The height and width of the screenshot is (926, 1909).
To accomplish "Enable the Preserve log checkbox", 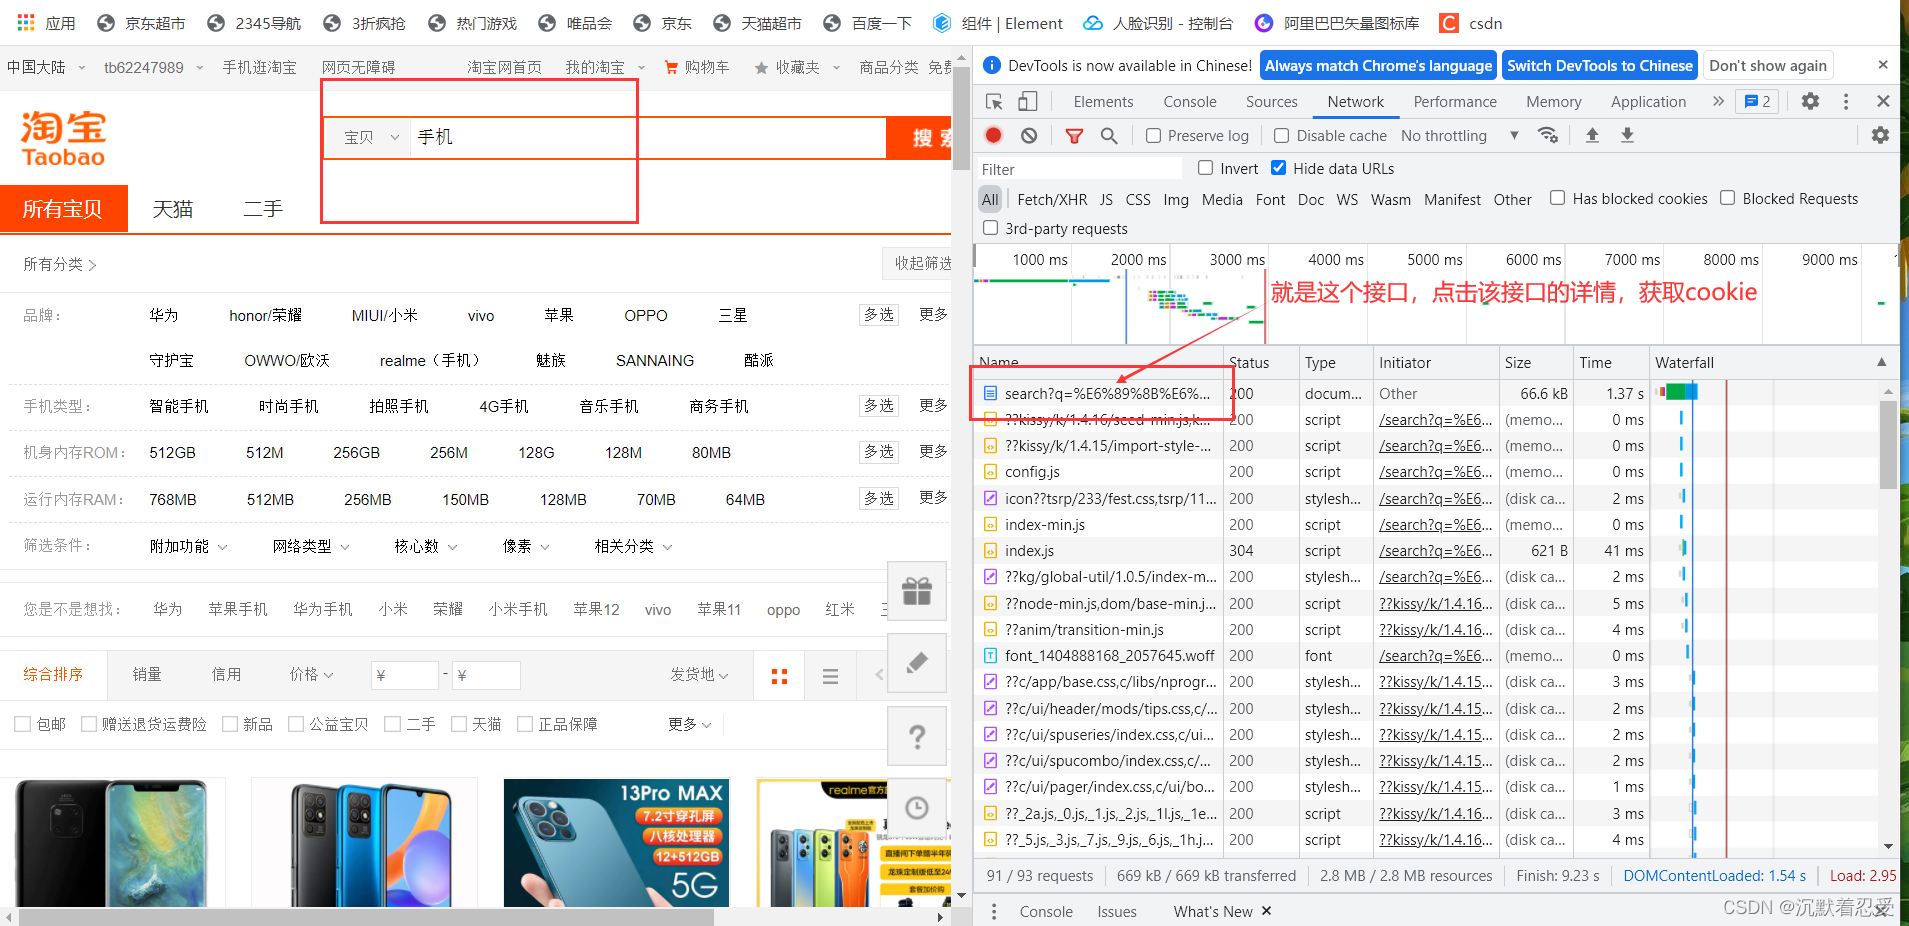I will [1153, 135].
